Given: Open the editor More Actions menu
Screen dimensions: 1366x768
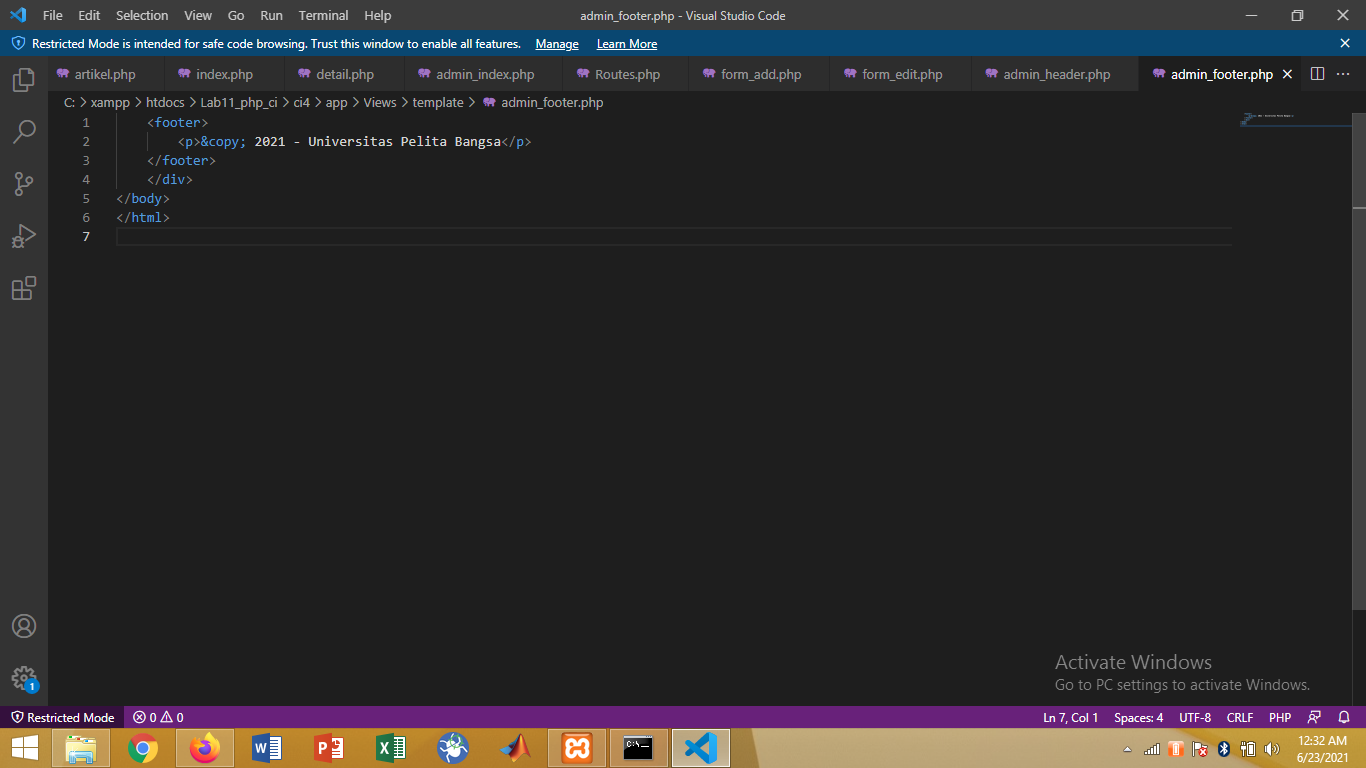Looking at the screenshot, I should pos(1344,73).
